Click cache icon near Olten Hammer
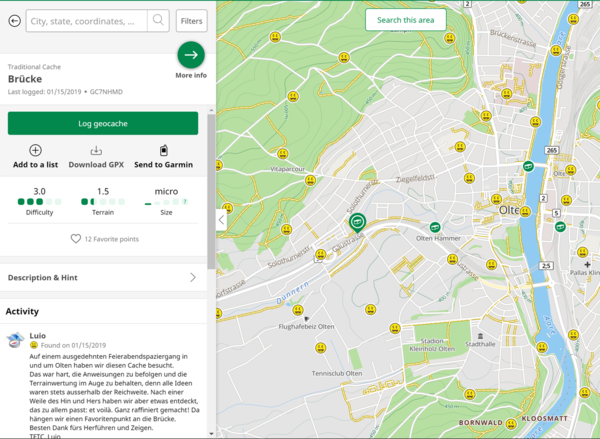Image resolution: width=600 pixels, height=439 pixels. 435,227
